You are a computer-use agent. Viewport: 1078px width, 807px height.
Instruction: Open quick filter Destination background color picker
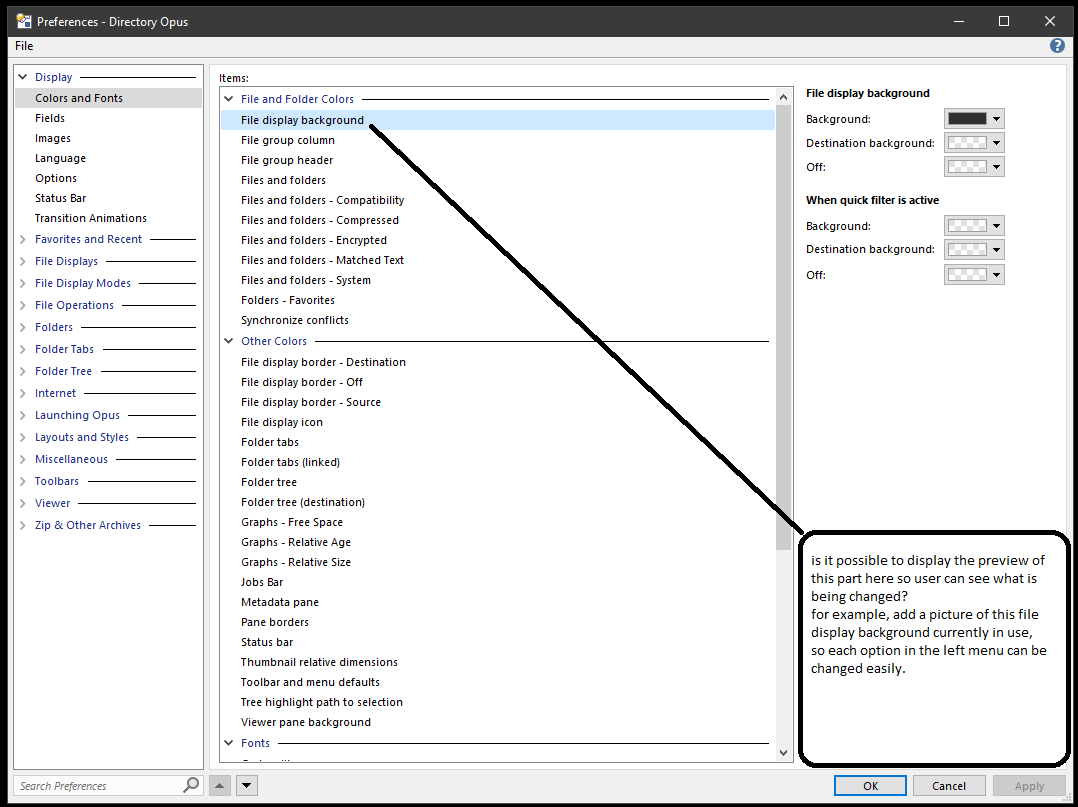click(974, 250)
